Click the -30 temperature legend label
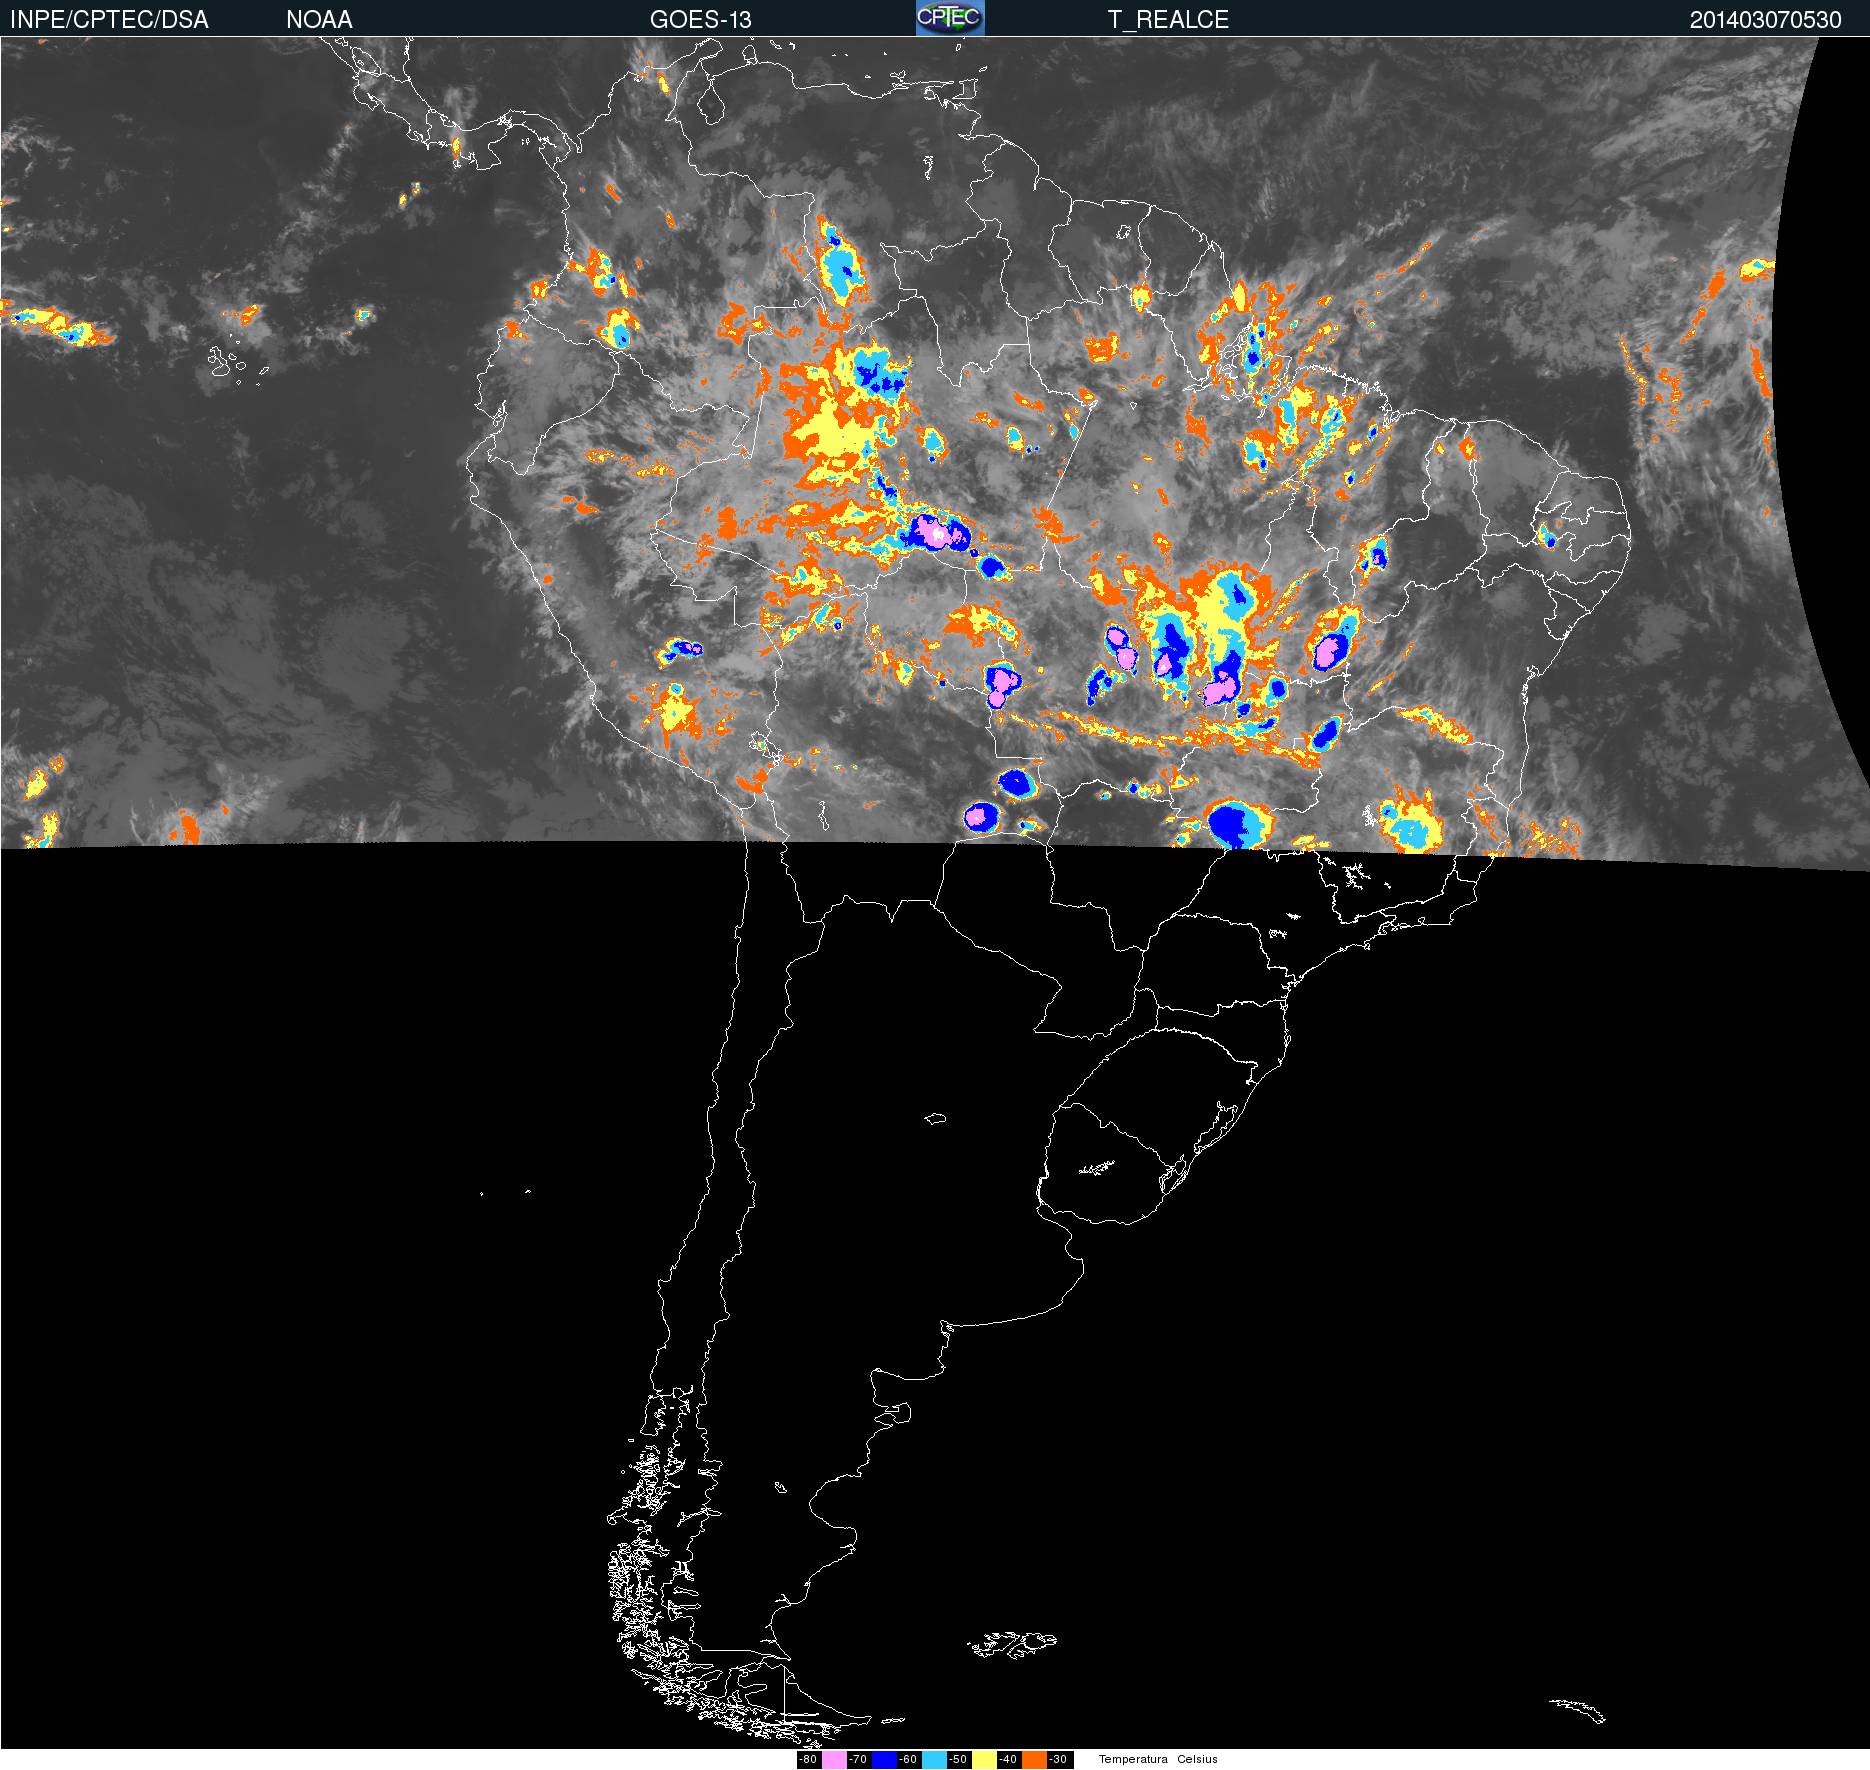Image resolution: width=1870 pixels, height=1770 pixels. click(1059, 1759)
